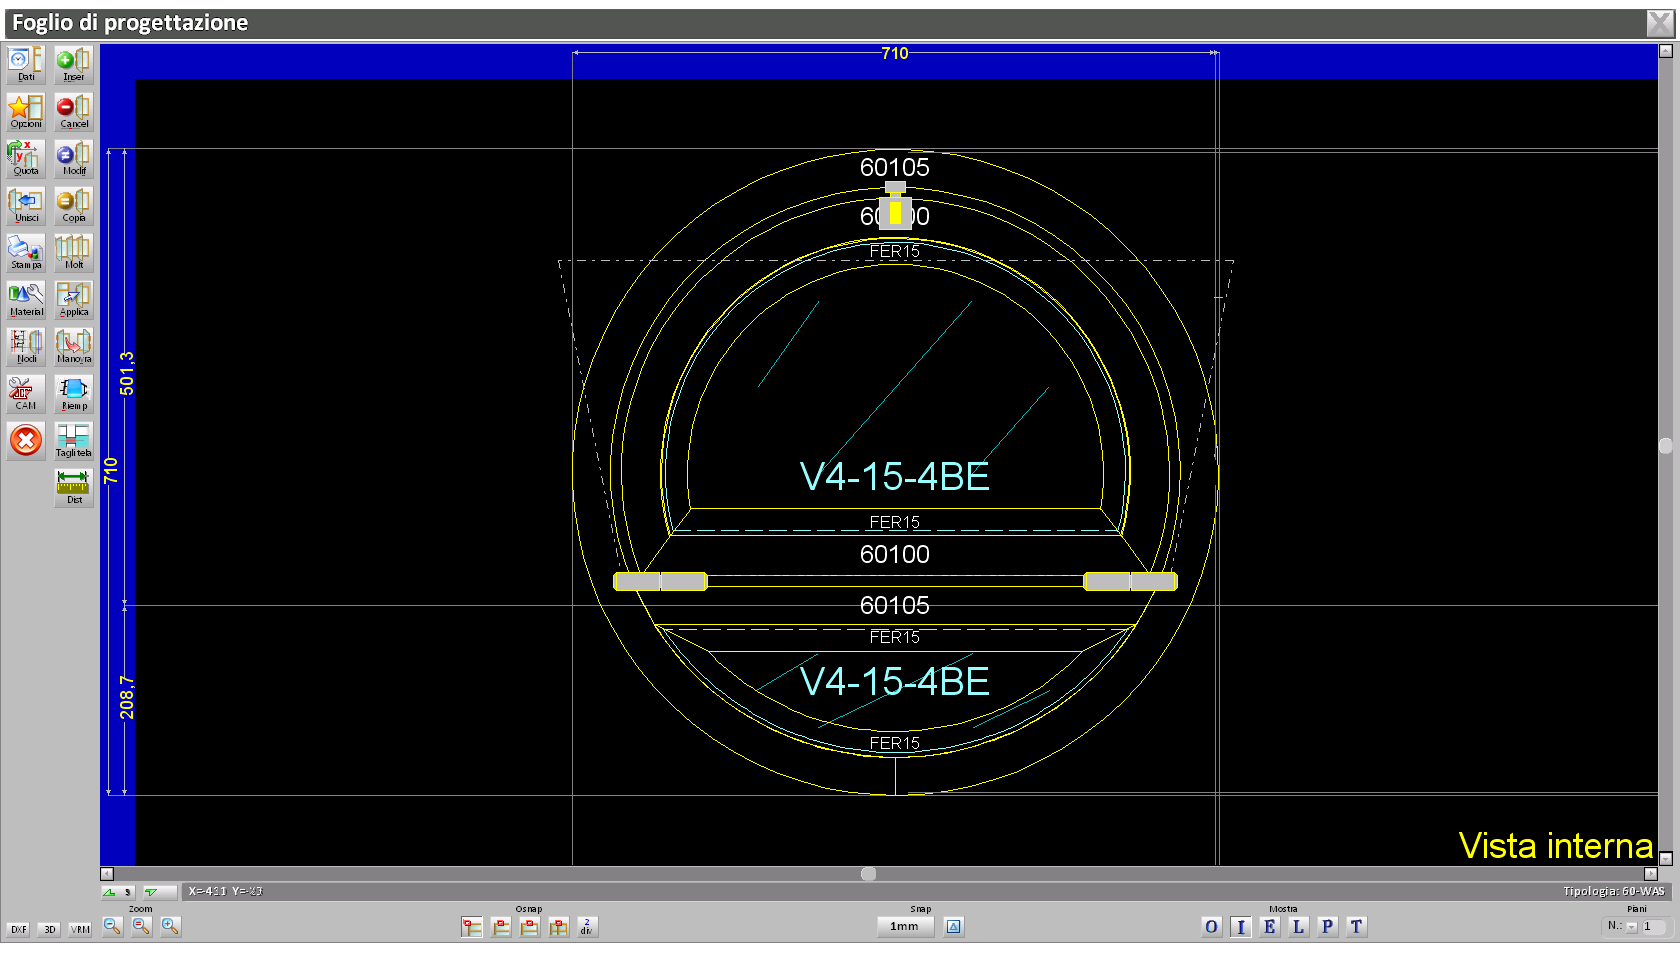Screen dimensions: 1680x953
Task: Click the 501,3 vertical dimension
Action: [x=127, y=373]
